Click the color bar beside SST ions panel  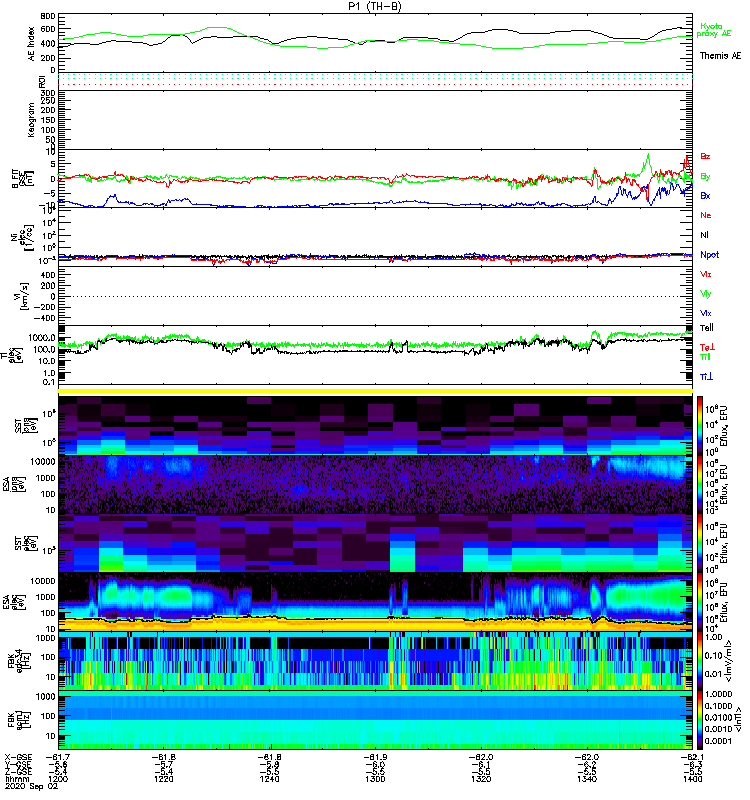[x=700, y=425]
